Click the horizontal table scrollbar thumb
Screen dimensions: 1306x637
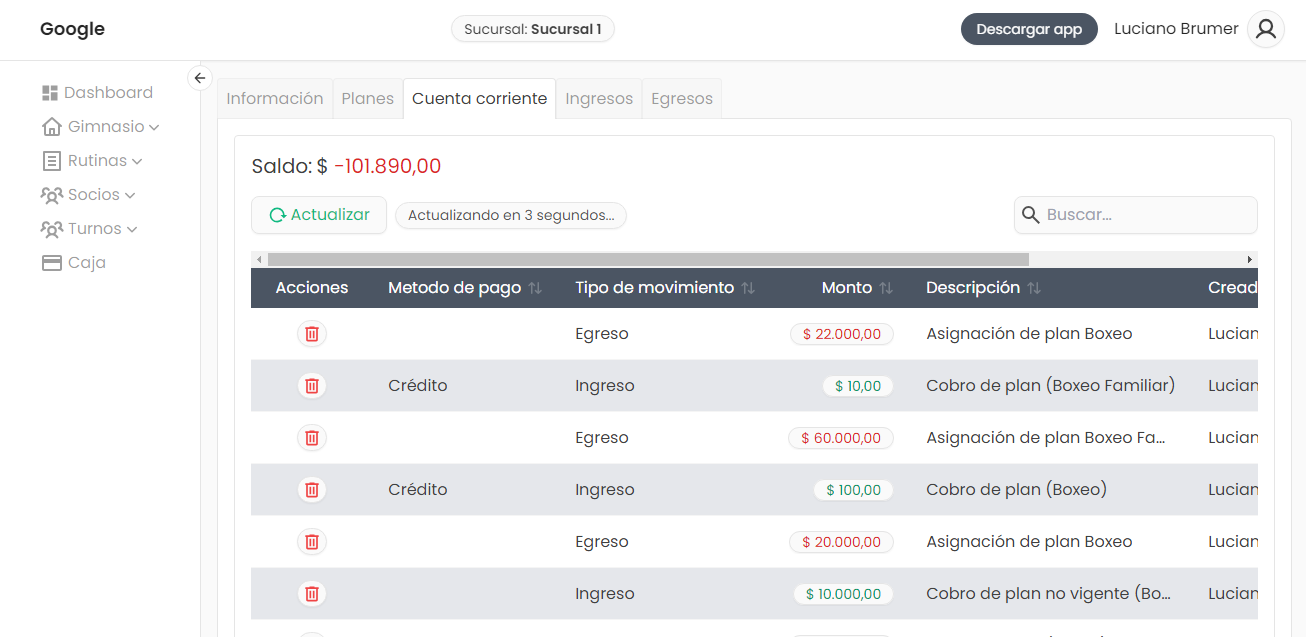click(x=648, y=259)
